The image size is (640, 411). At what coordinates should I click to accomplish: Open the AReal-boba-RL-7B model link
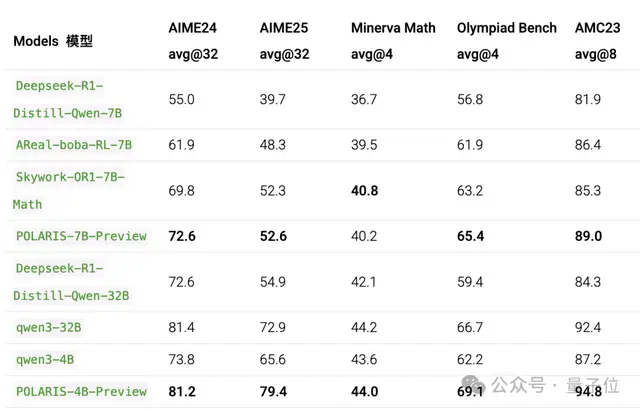74,145
